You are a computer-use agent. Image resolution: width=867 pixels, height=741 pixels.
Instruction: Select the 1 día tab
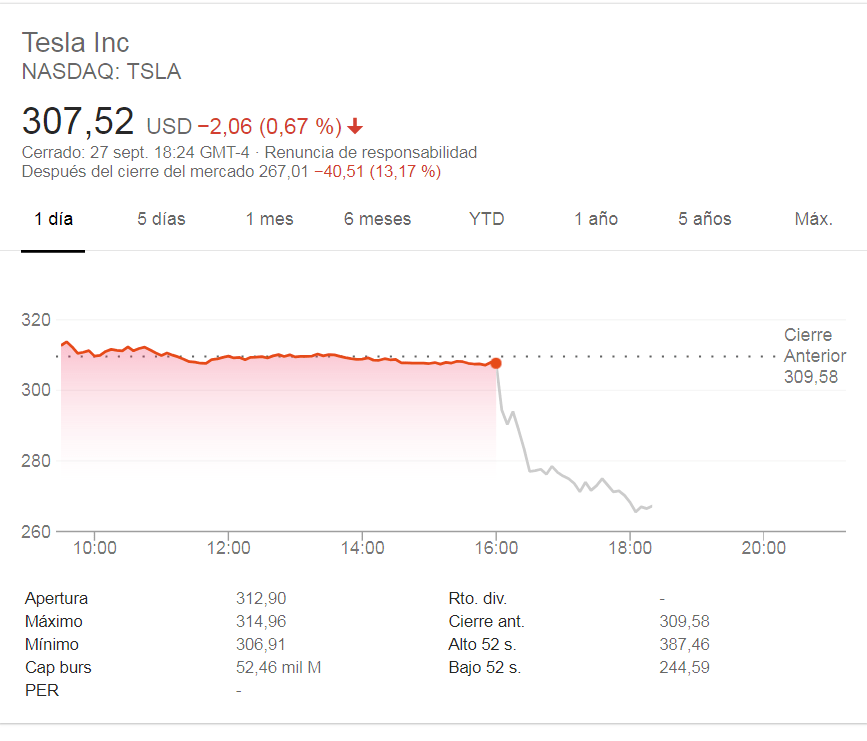[x=53, y=219]
